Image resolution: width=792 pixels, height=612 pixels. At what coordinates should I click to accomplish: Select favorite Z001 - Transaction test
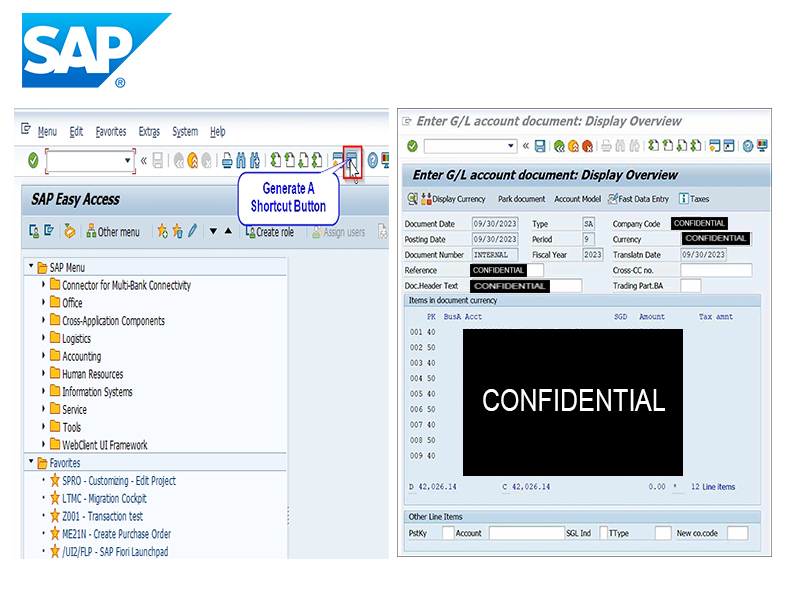[x=96, y=516]
